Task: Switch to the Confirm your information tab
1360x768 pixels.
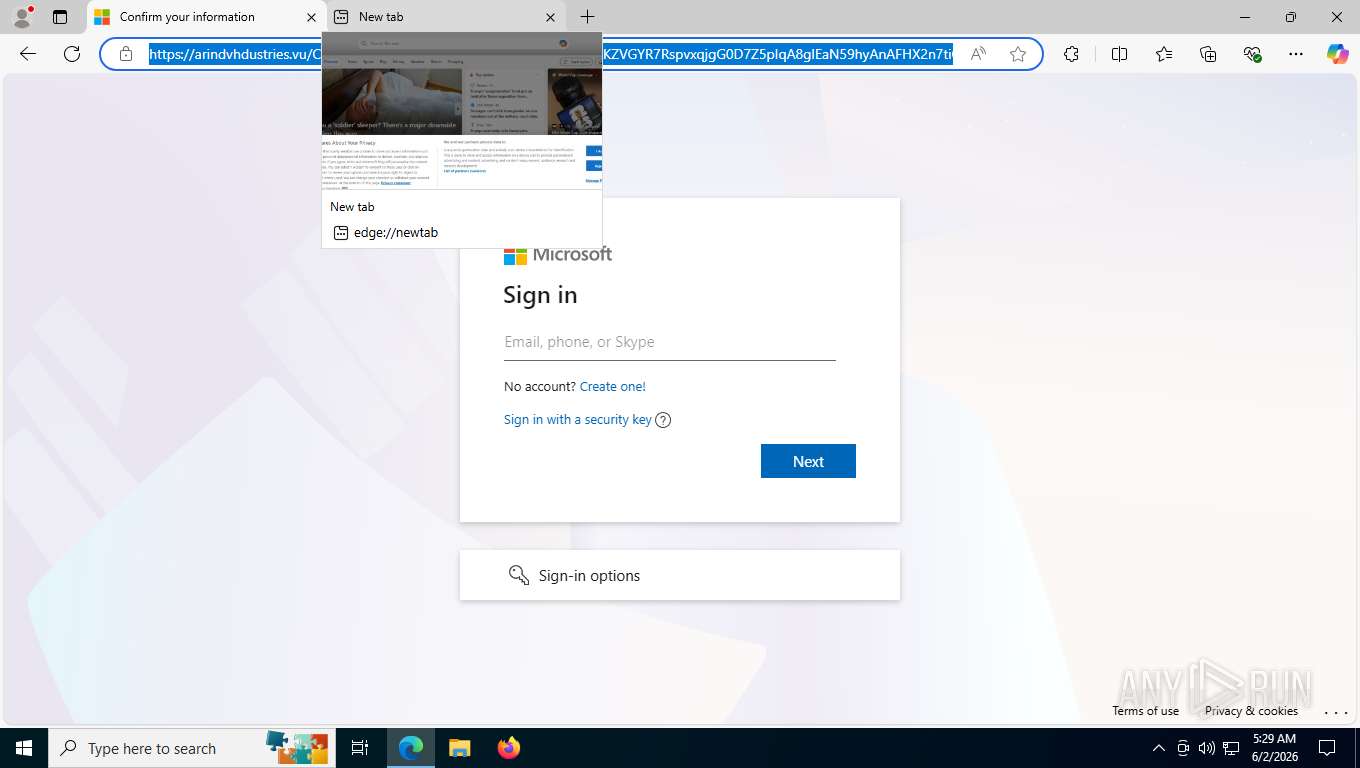Action: pos(205,17)
